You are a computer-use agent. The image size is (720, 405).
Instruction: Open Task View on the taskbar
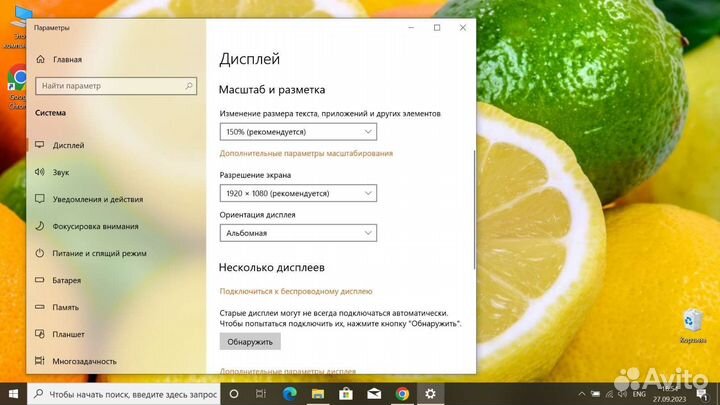click(x=261, y=394)
